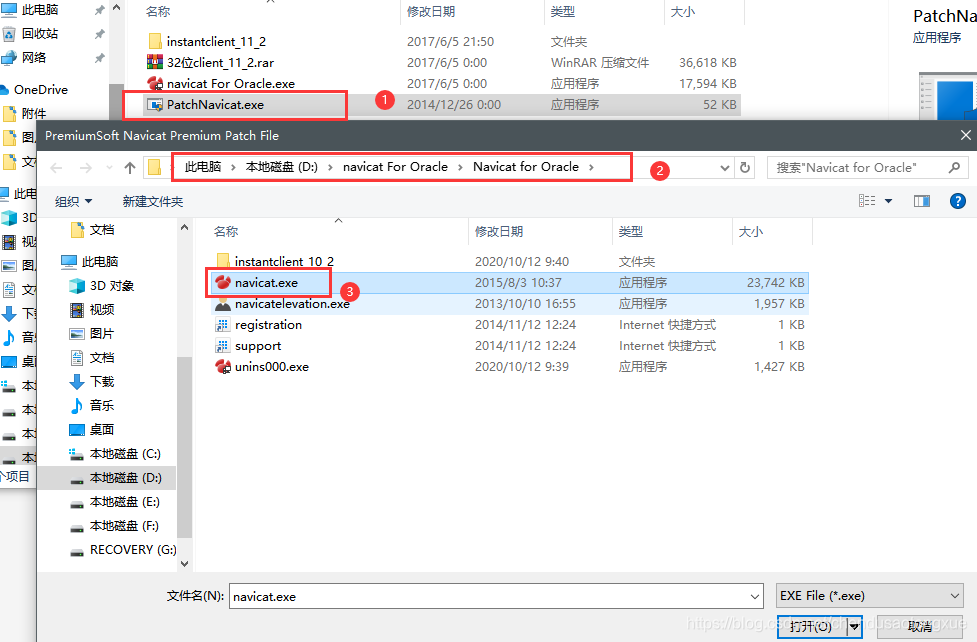Select 本地磁盘 (D:) in the tree

(125, 478)
